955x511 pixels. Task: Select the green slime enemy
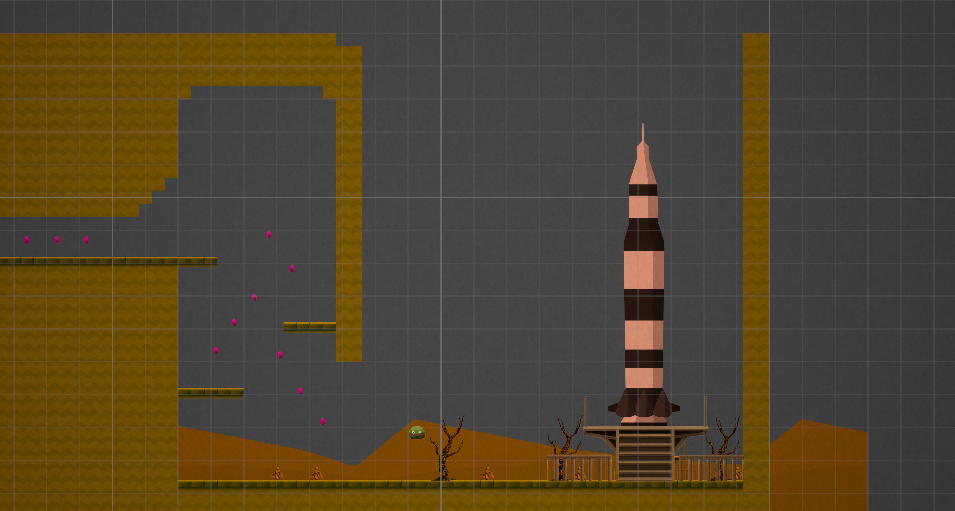417,432
